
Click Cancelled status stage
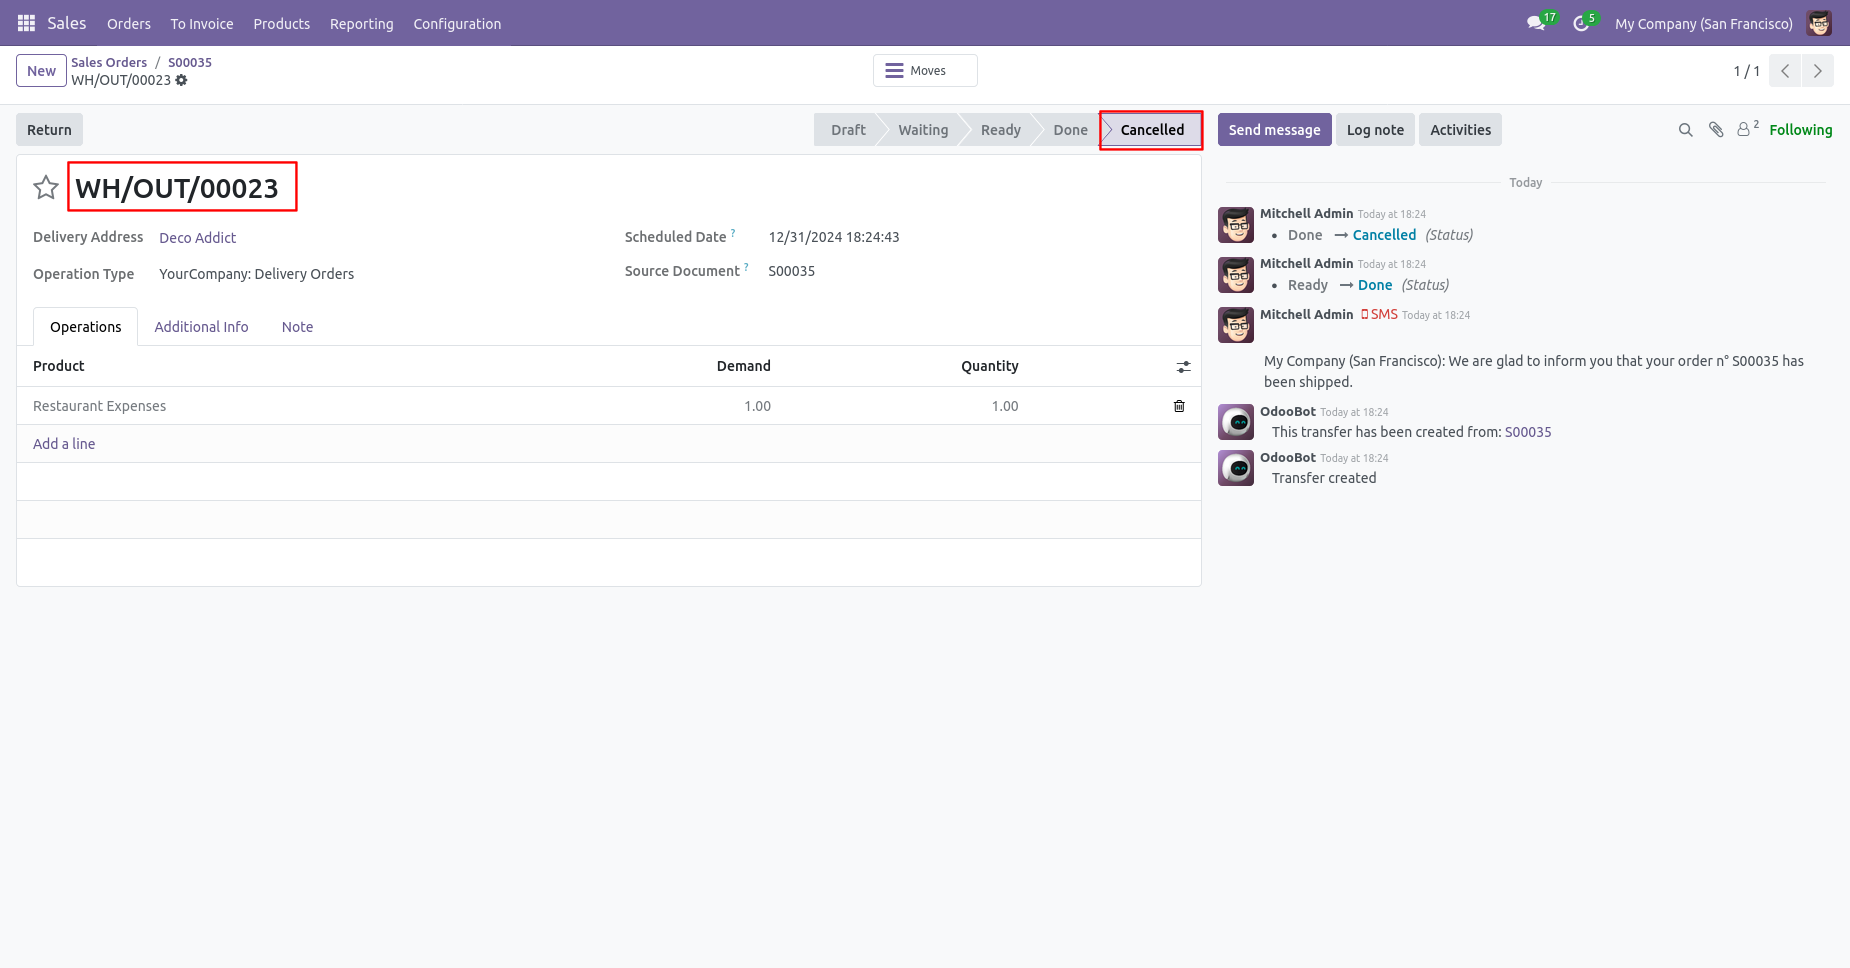click(x=1152, y=130)
